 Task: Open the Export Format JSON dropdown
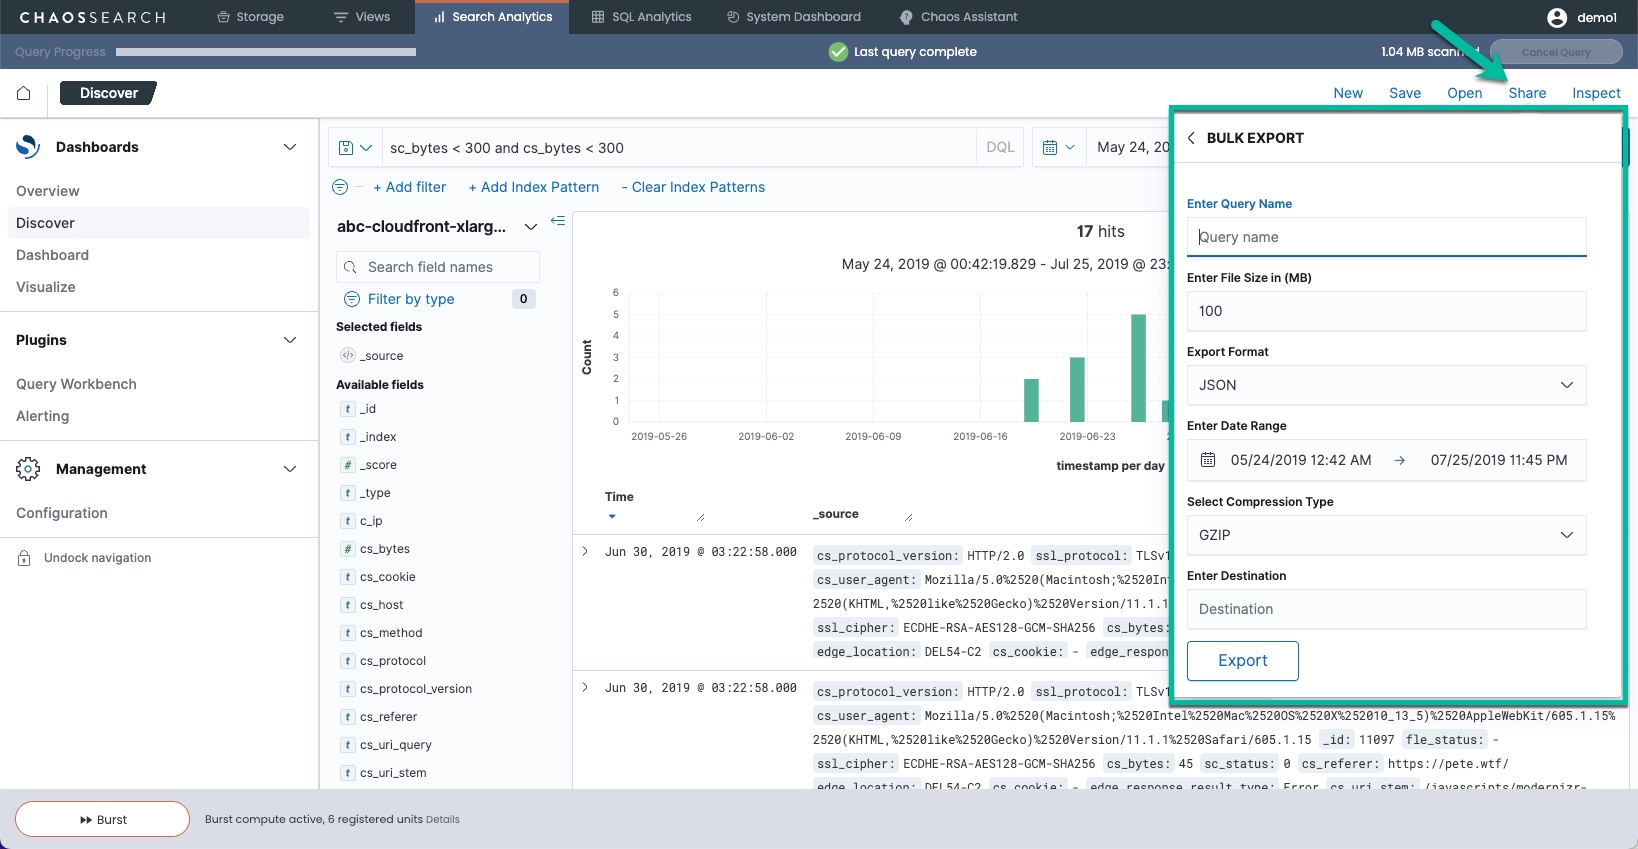pyautogui.click(x=1386, y=385)
